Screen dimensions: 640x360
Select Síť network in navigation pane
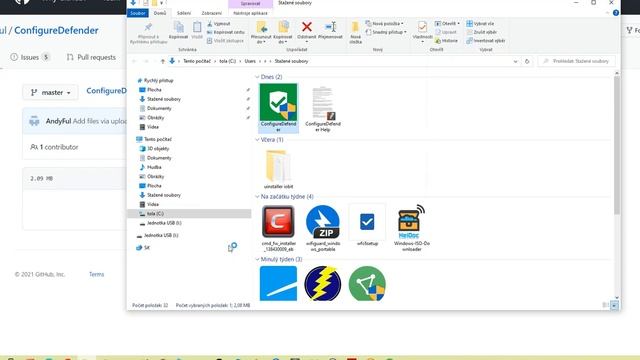(x=147, y=248)
